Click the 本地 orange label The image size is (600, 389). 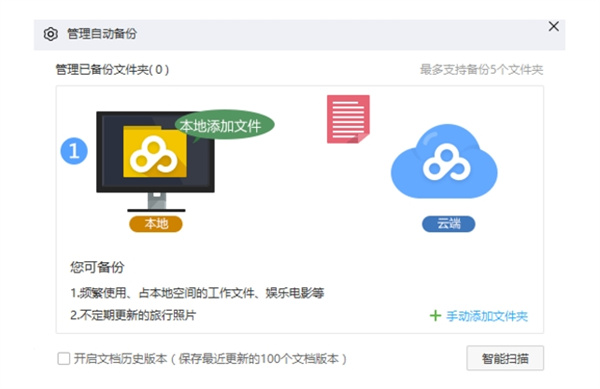tap(156, 224)
